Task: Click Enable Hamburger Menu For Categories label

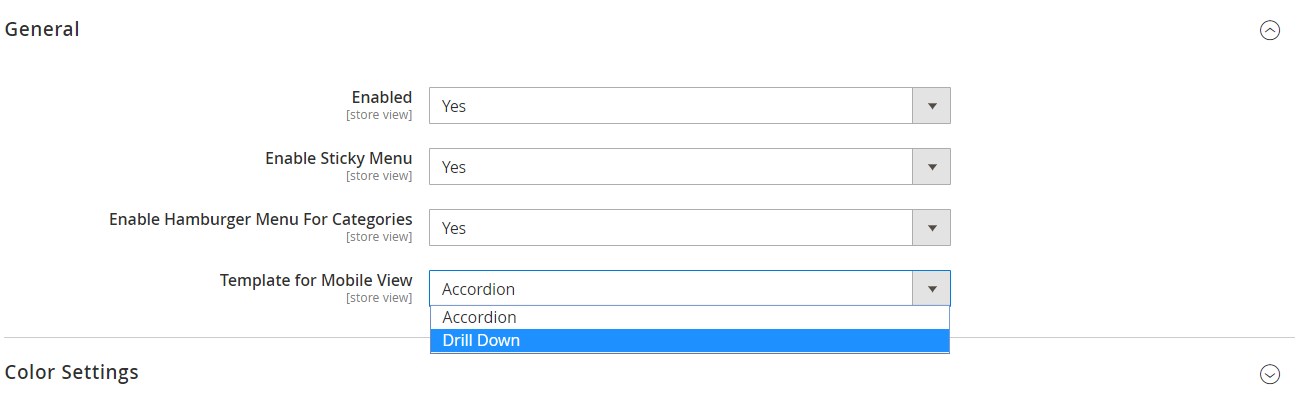Action: tap(260, 219)
